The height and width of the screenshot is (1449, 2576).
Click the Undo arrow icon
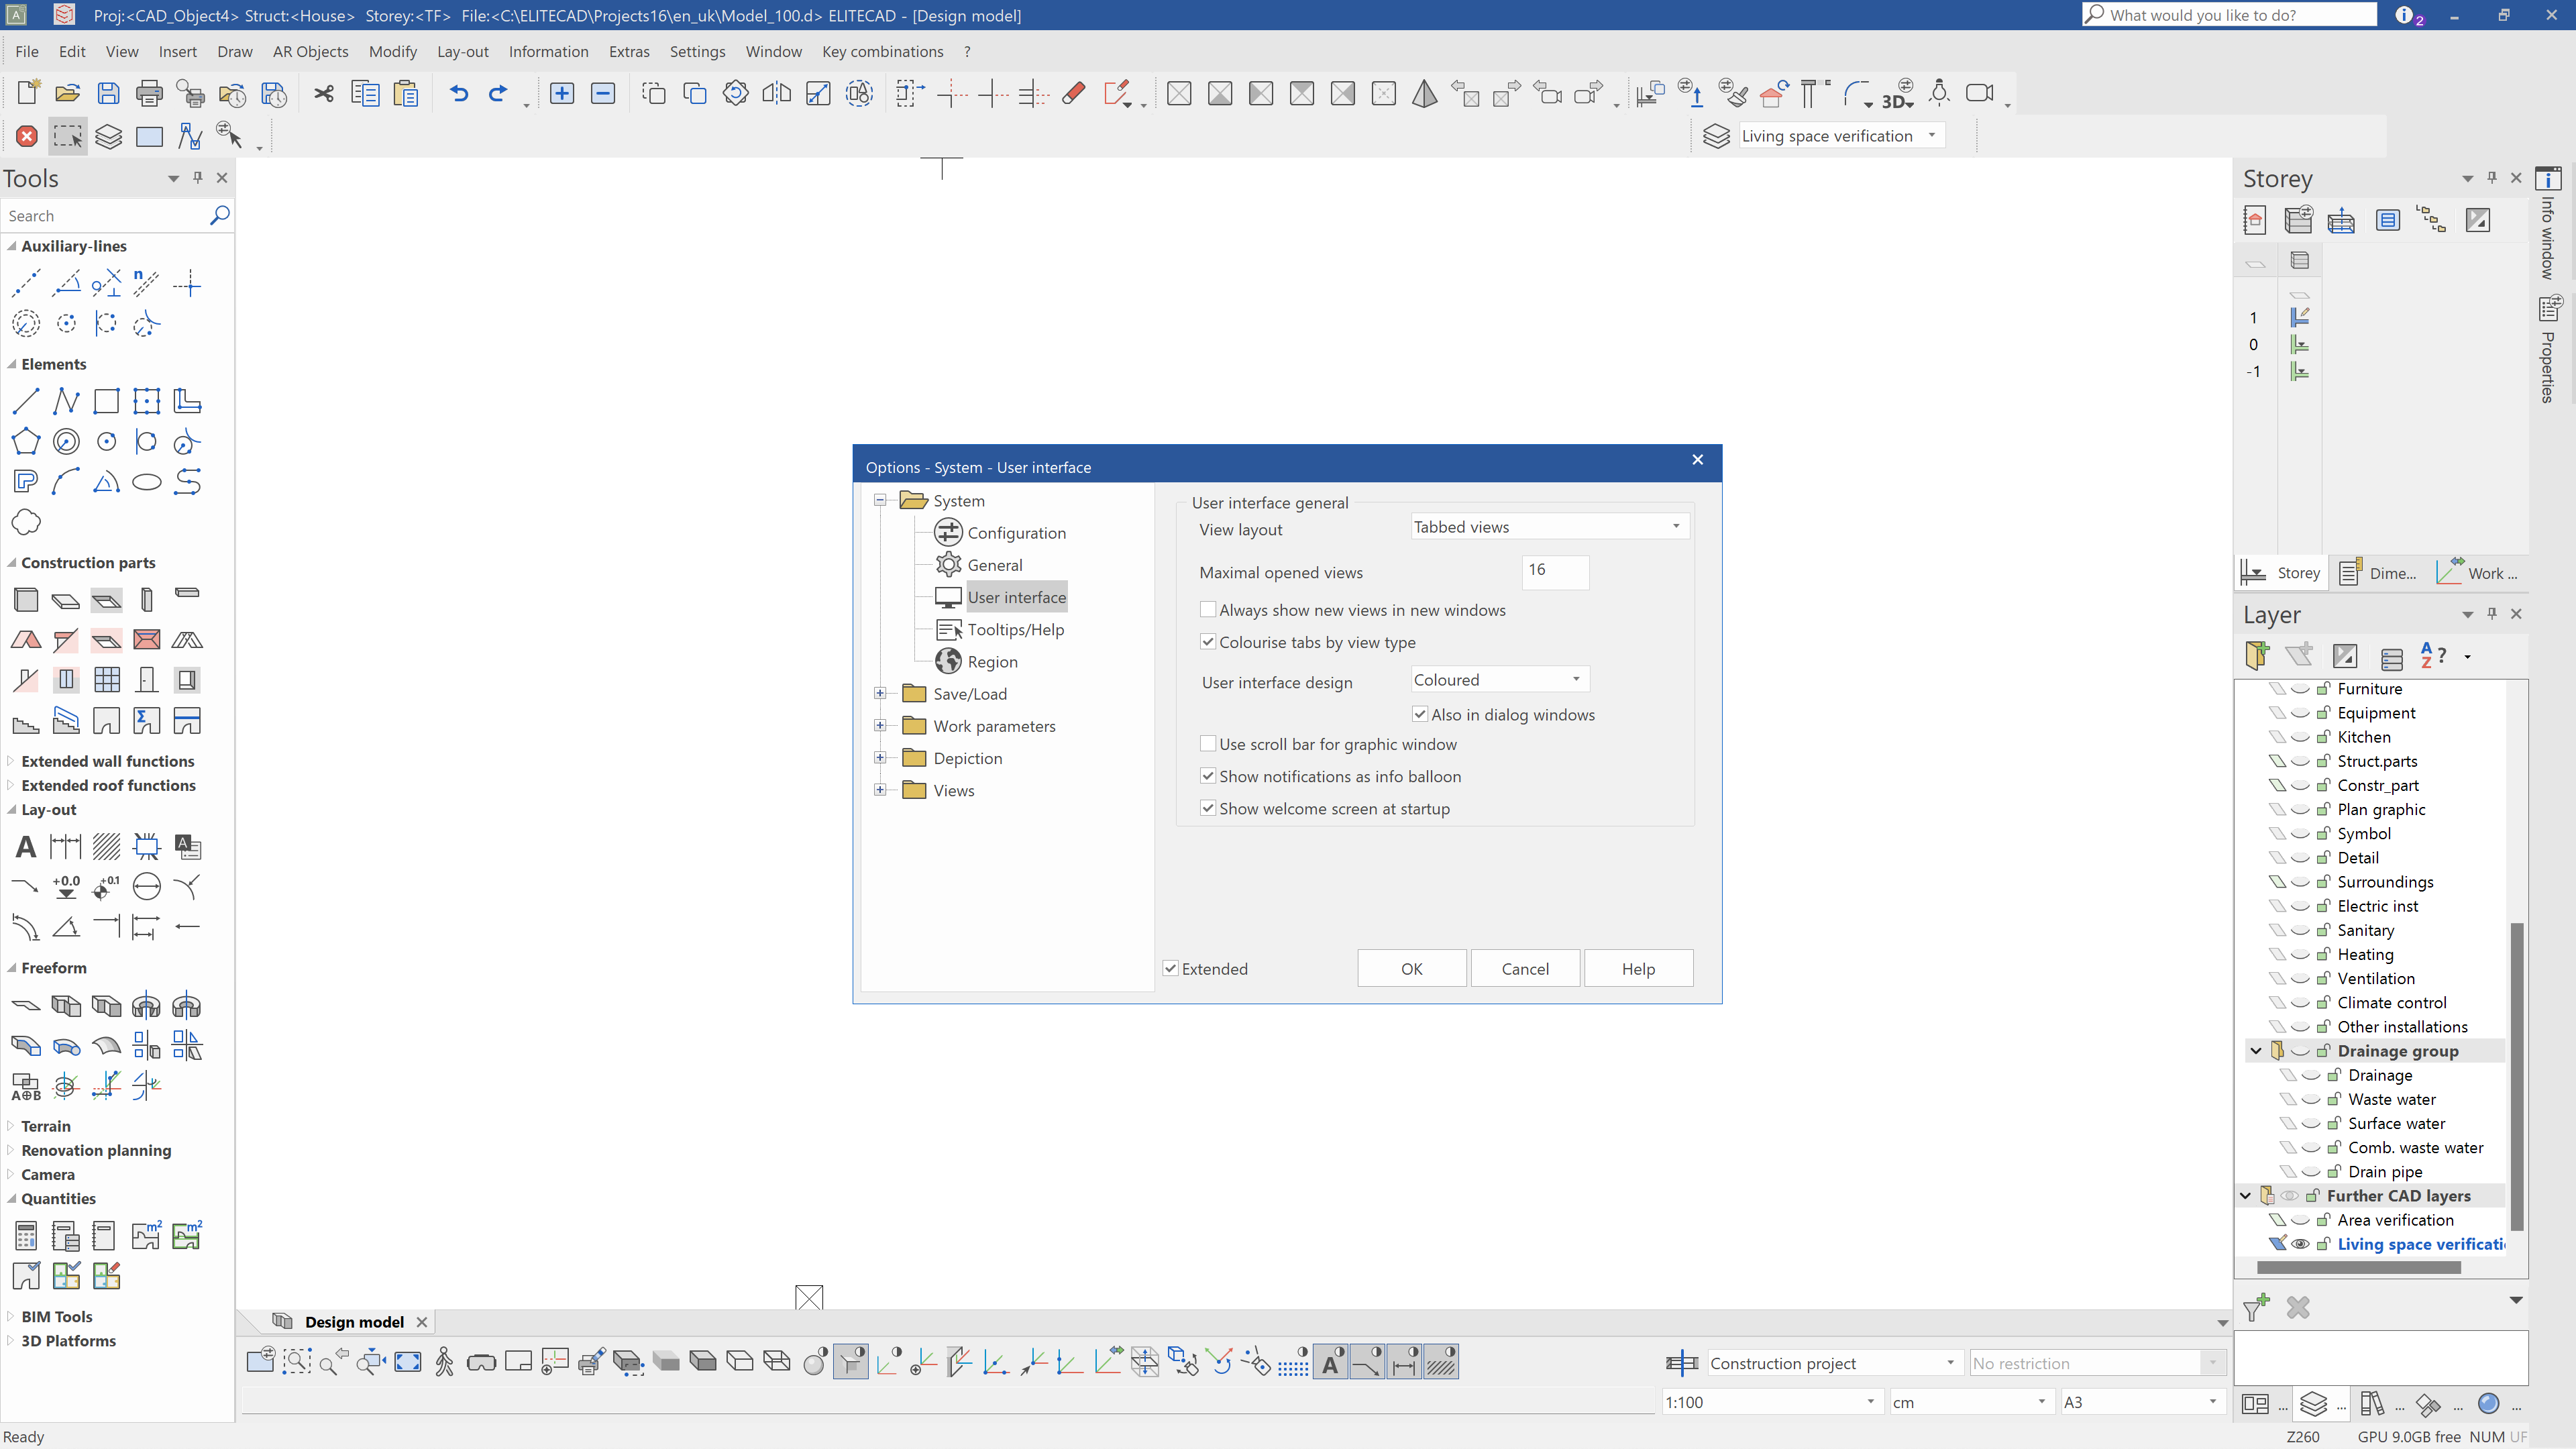tap(459, 94)
